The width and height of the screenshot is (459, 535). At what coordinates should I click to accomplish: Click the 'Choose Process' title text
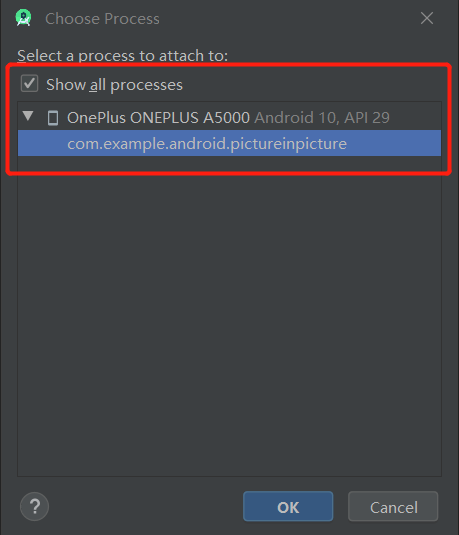click(x=102, y=19)
